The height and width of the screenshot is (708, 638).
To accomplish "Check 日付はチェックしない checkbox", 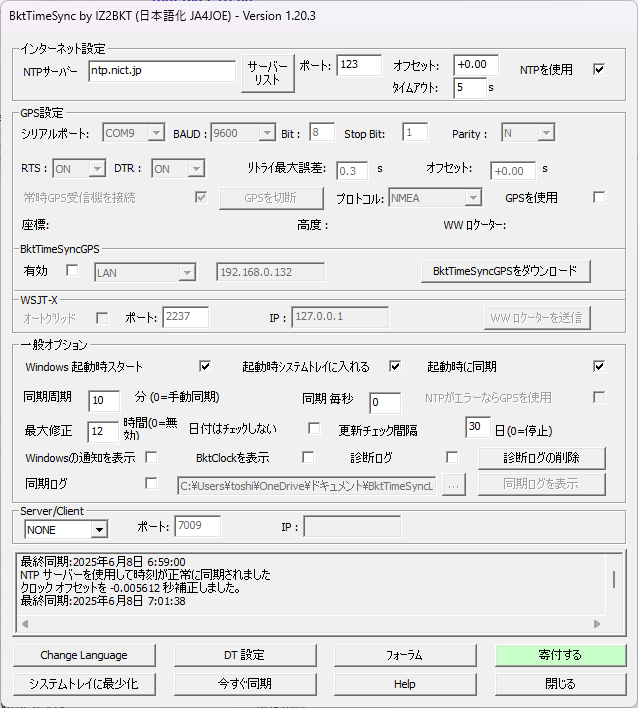I will (x=314, y=428).
